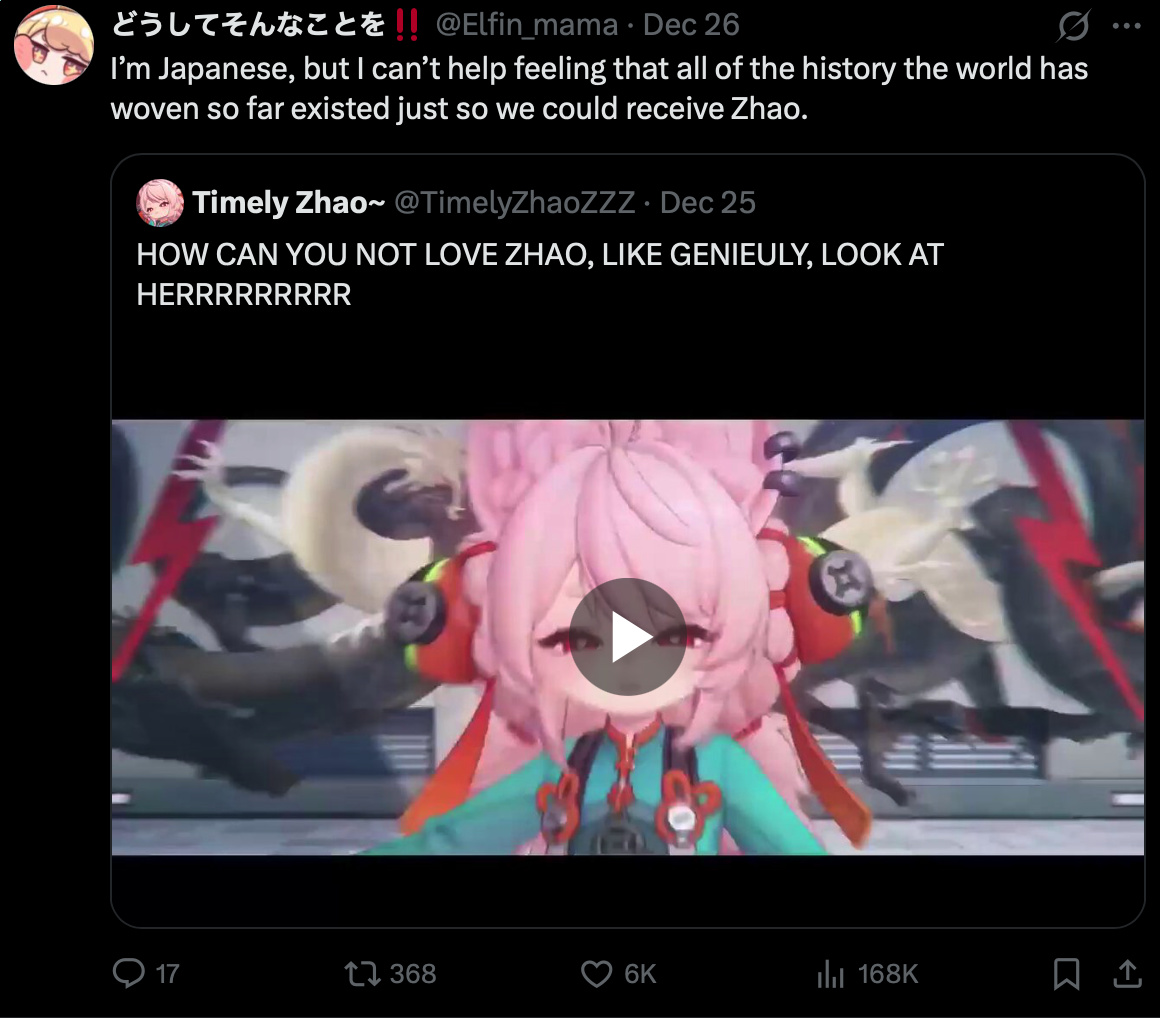
Task: Click the @TimelyZhaoZZZ handle
Action: 514,203
